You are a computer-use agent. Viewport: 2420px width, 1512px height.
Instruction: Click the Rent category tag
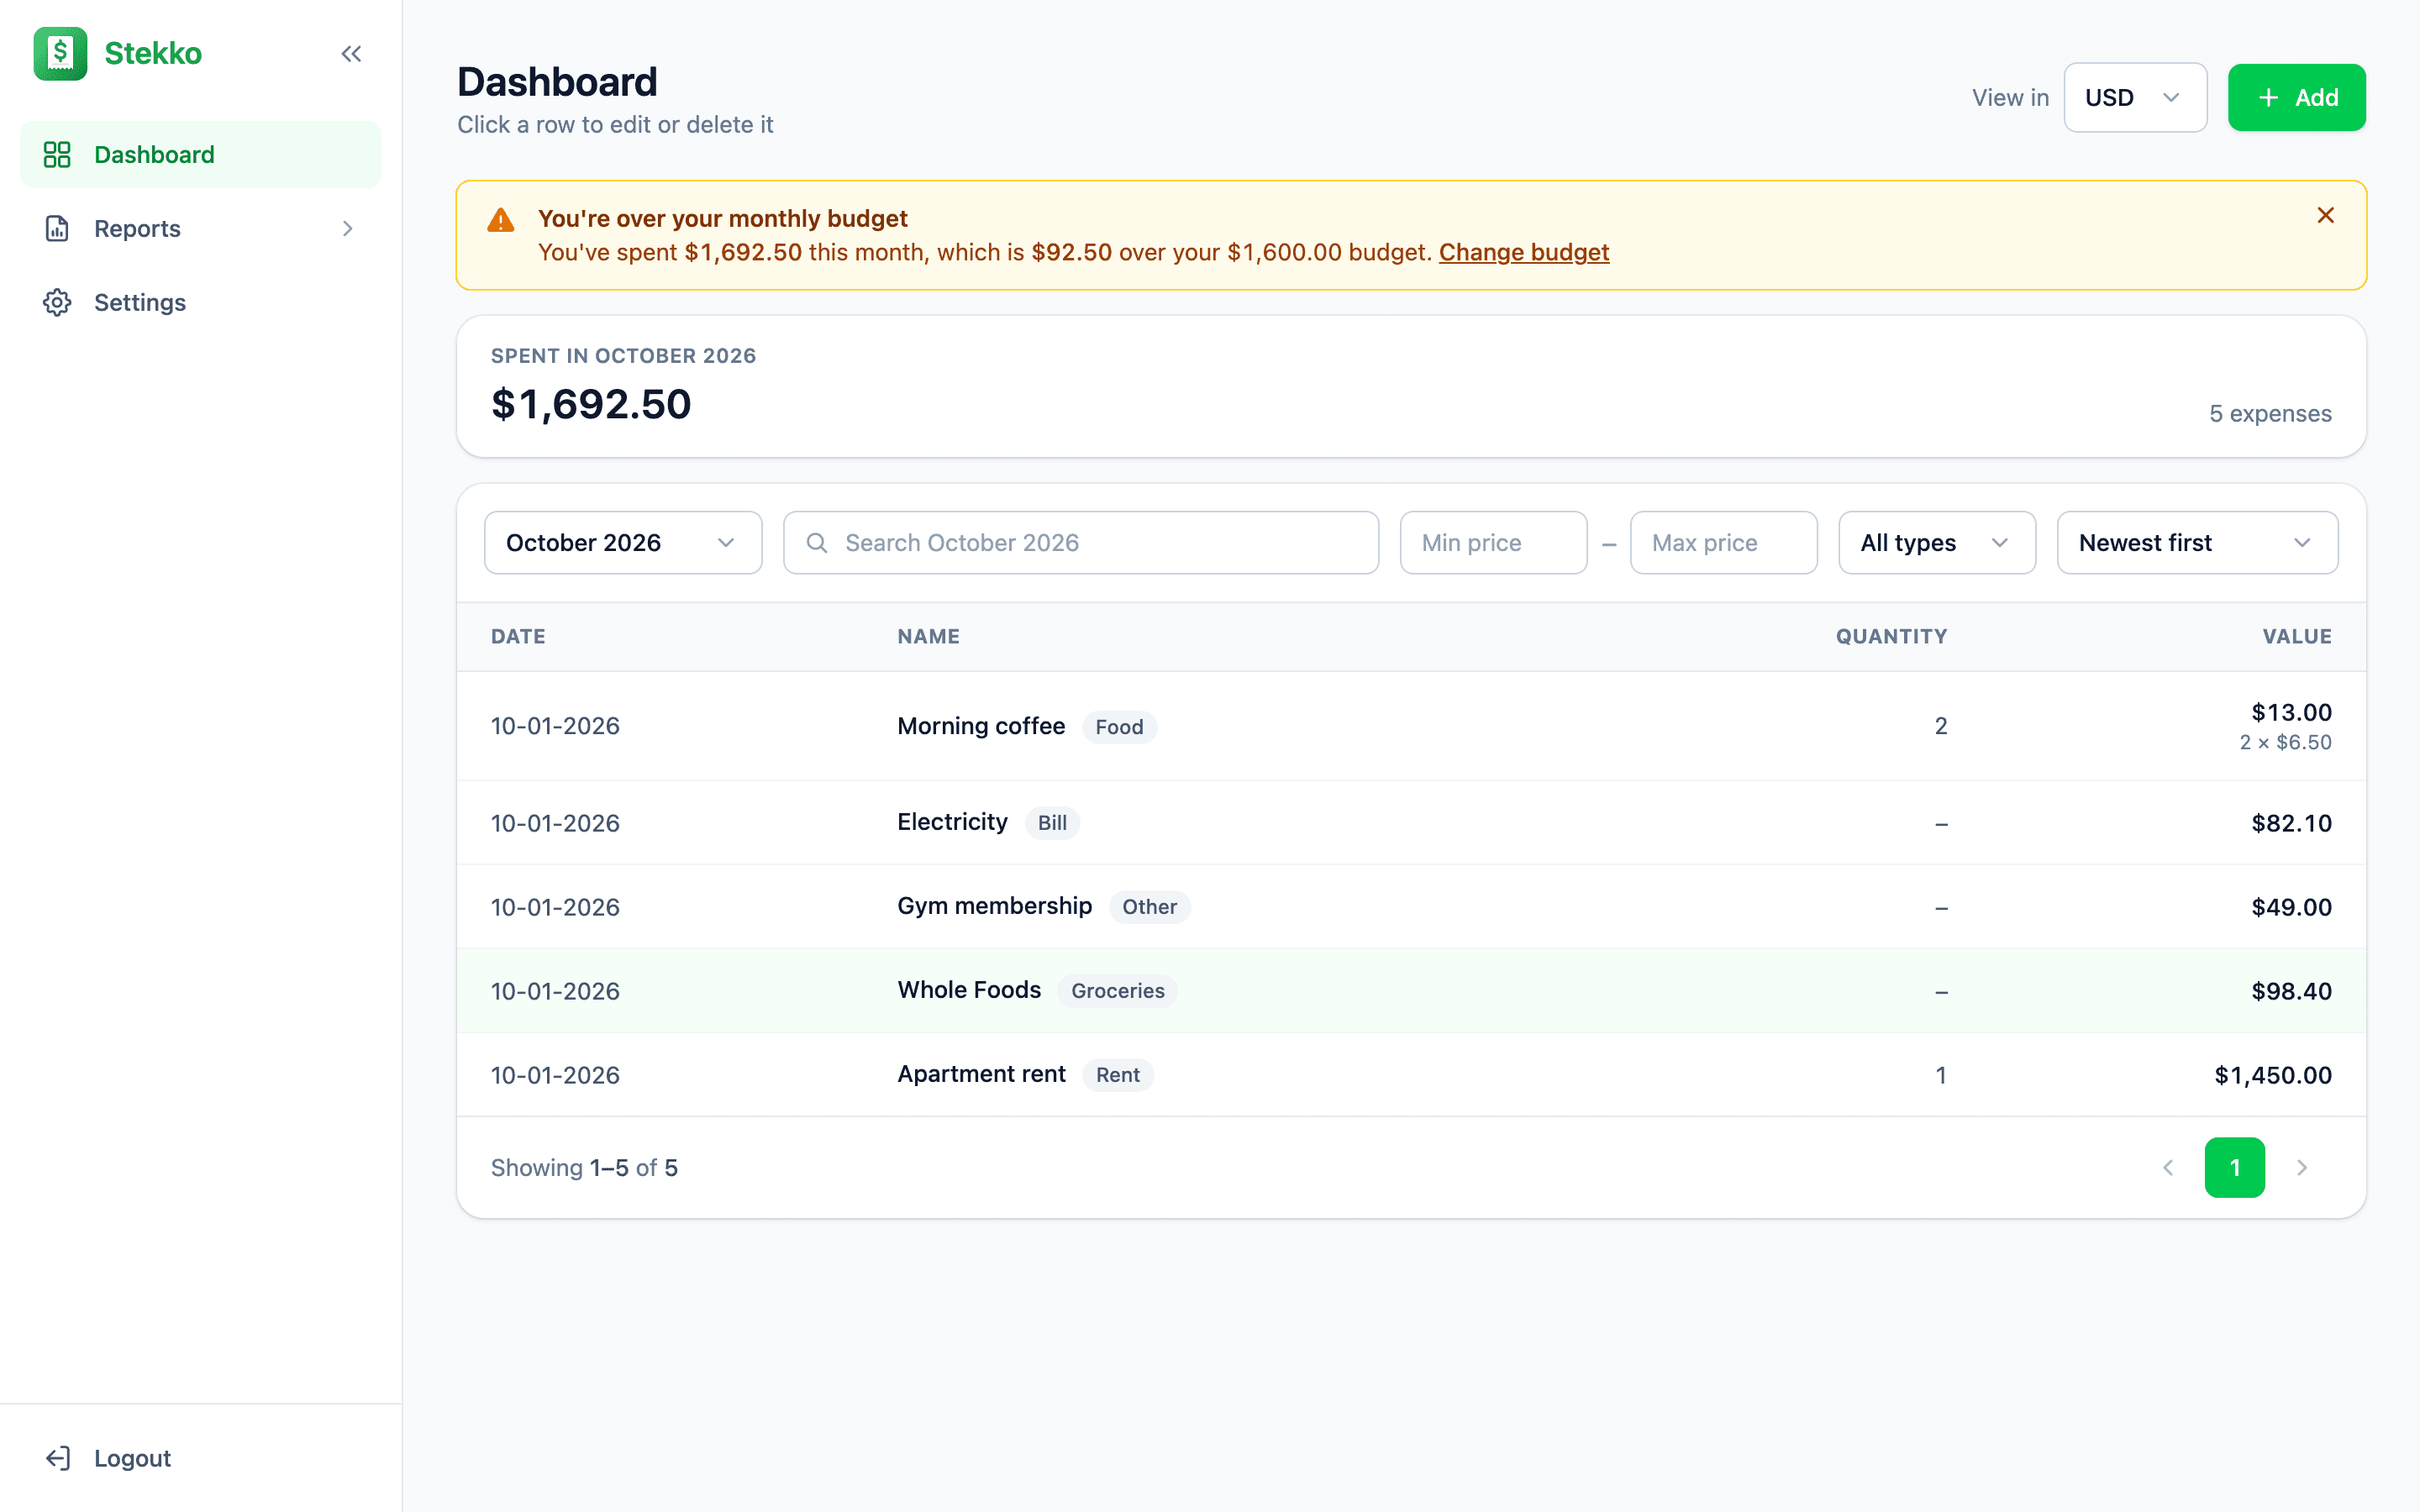coord(1117,1075)
